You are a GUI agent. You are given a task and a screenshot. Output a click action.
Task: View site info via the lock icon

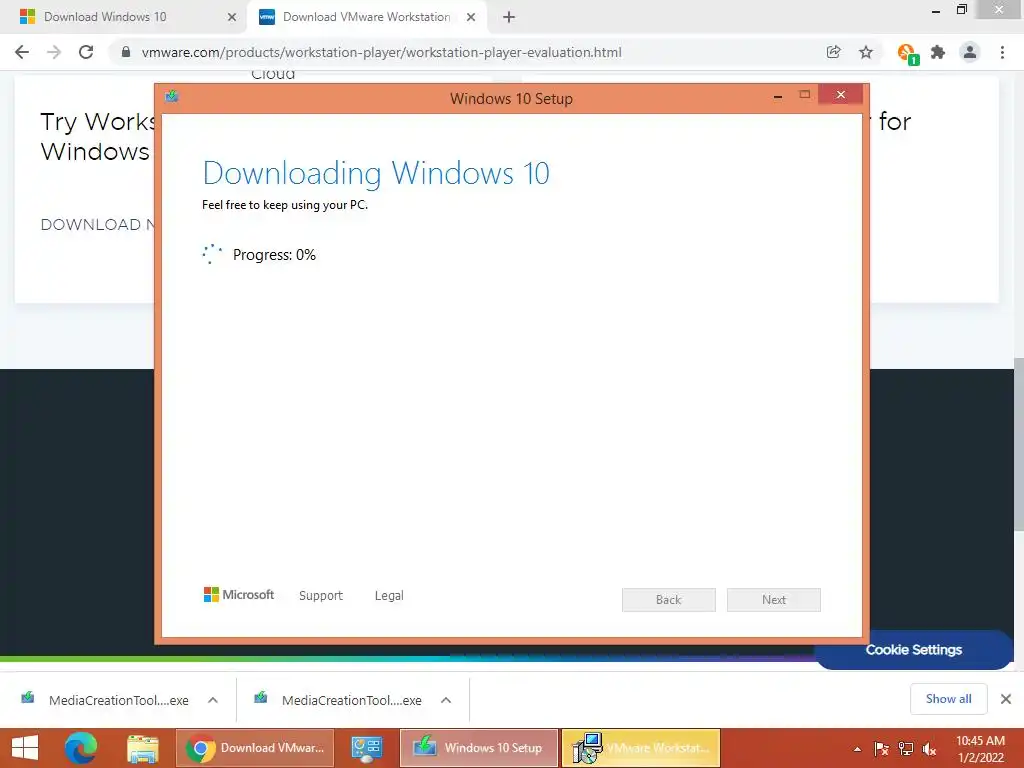pyautogui.click(x=126, y=52)
